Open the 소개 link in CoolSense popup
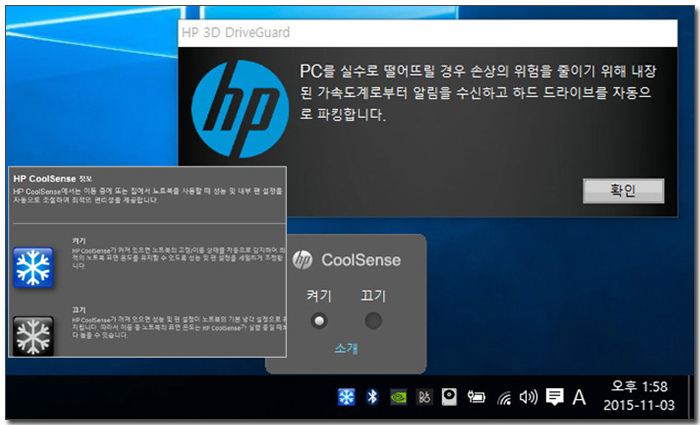 [x=346, y=348]
